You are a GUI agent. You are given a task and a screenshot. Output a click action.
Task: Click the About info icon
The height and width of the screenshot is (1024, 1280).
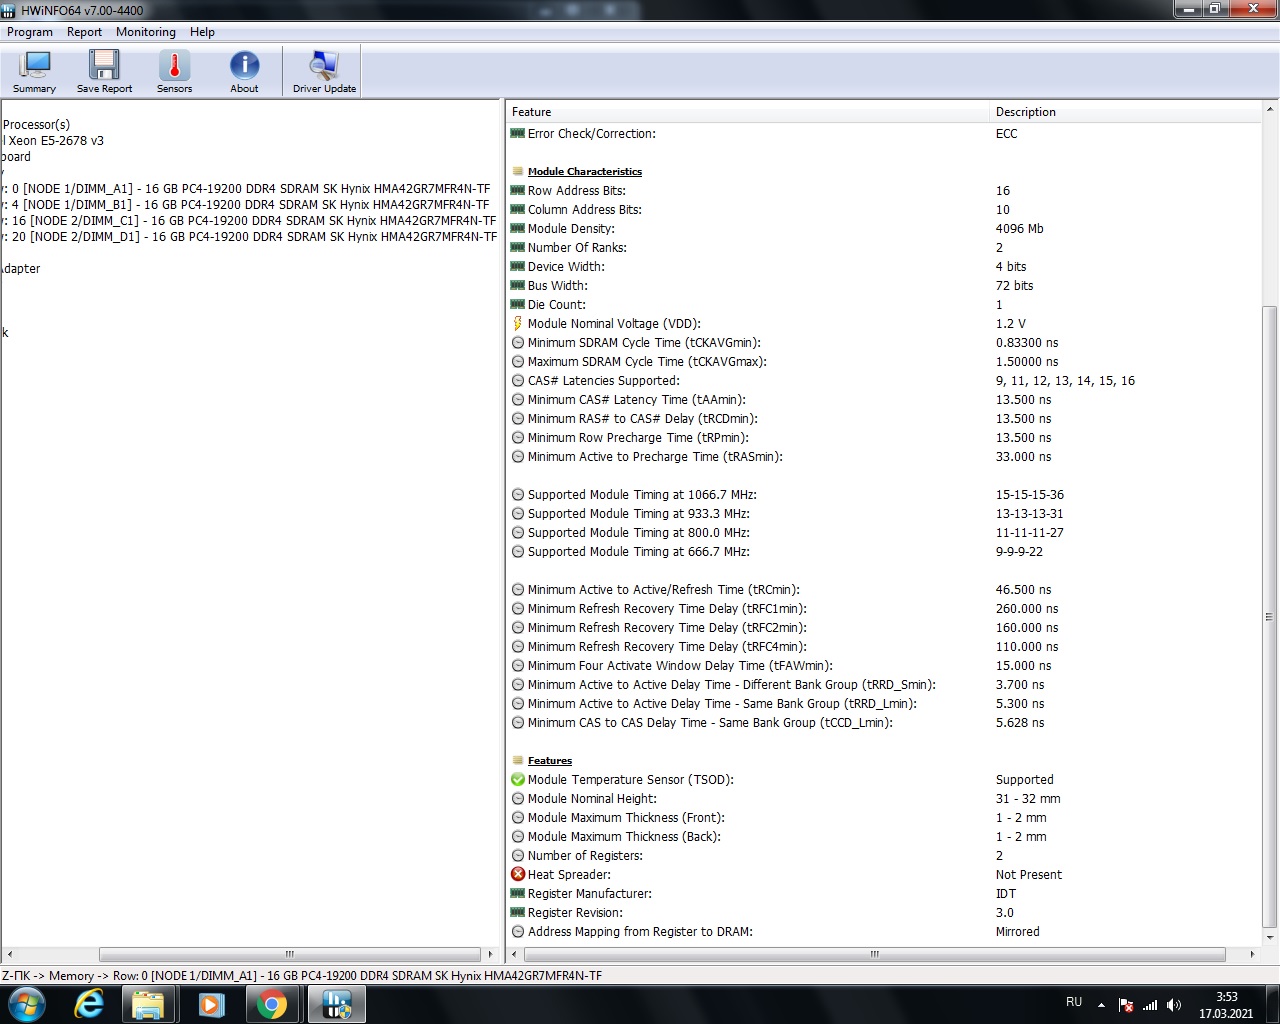(x=244, y=65)
